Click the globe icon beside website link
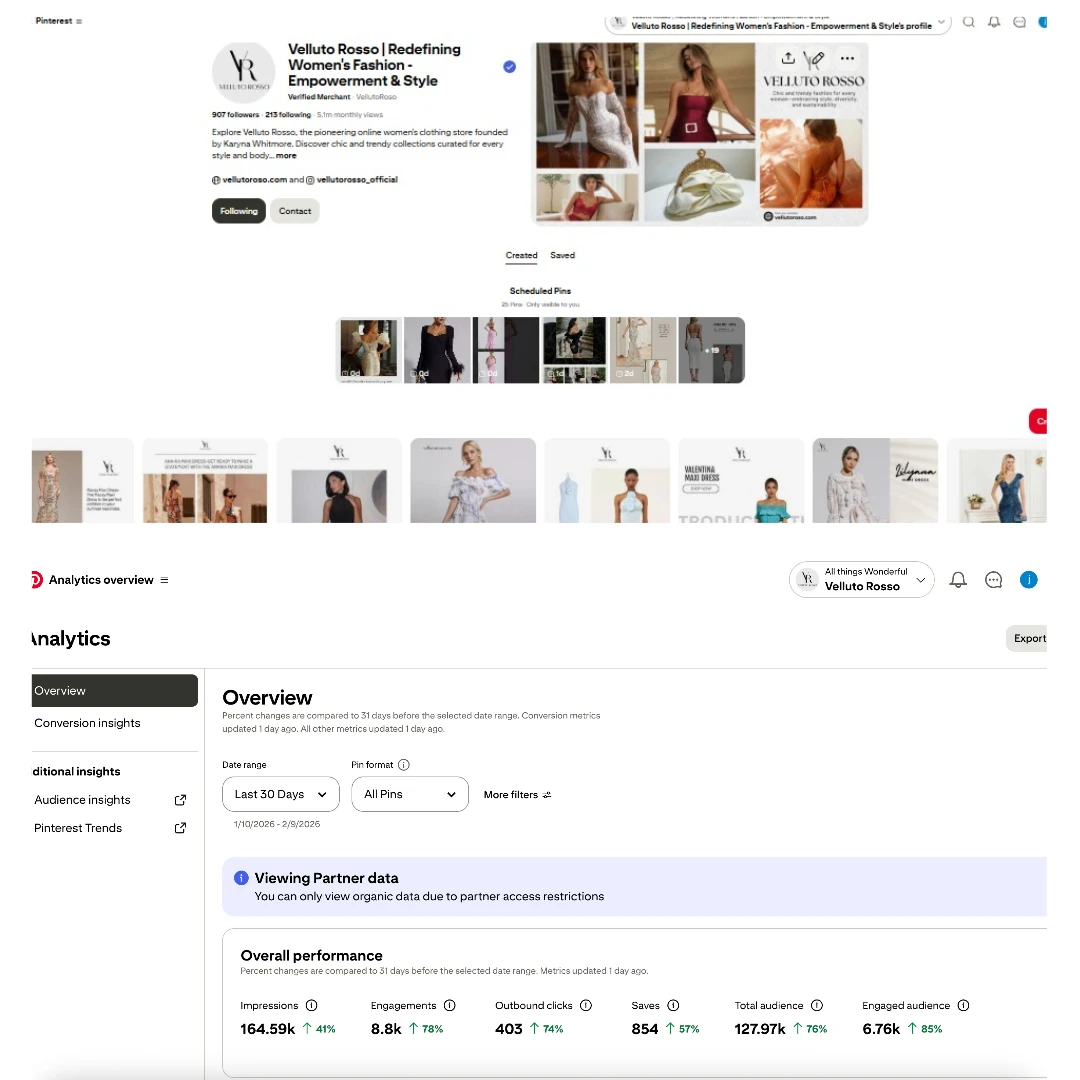Image resolution: width=1080 pixels, height=1080 pixels. point(216,180)
